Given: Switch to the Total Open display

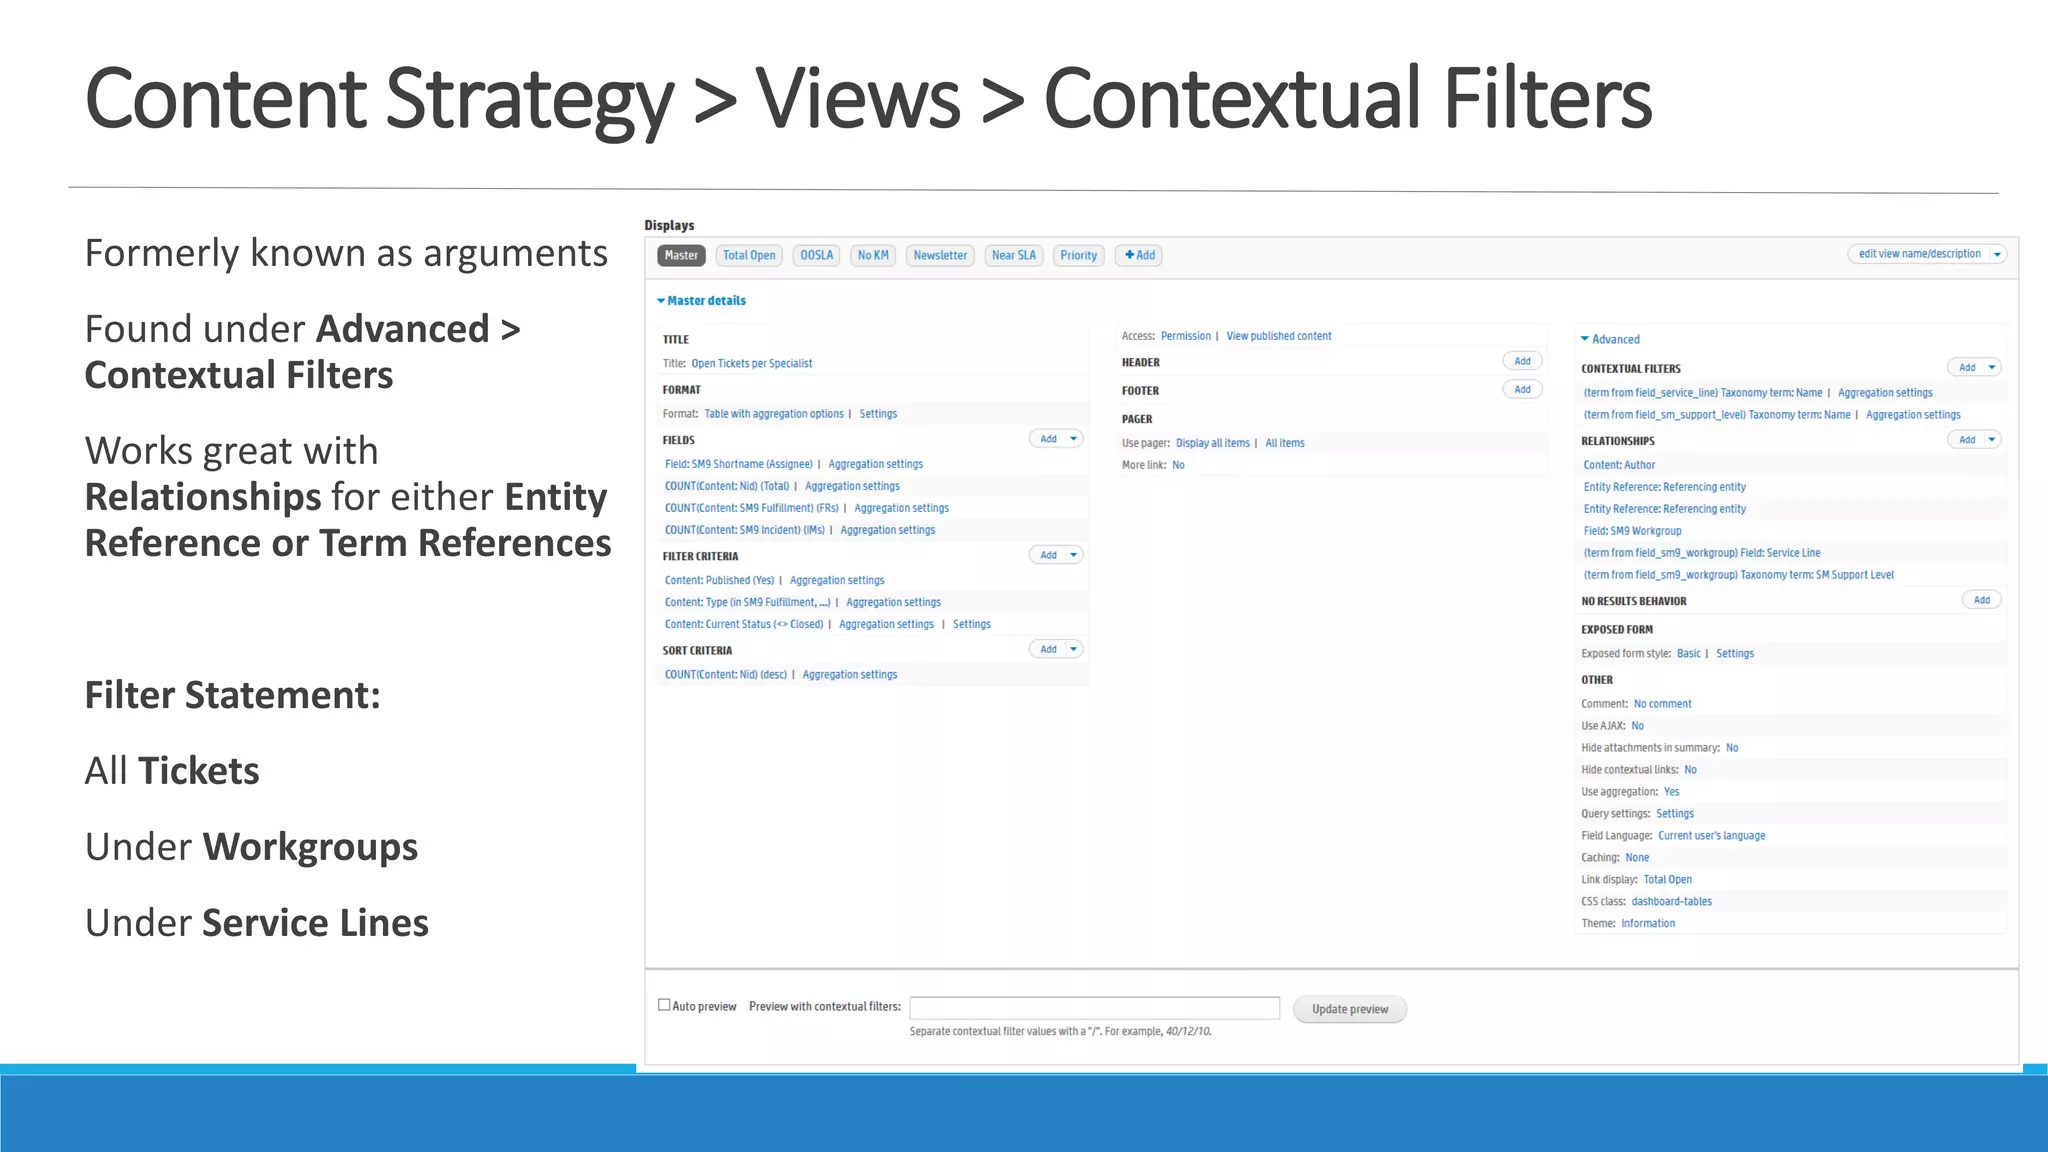Looking at the screenshot, I should 749,255.
